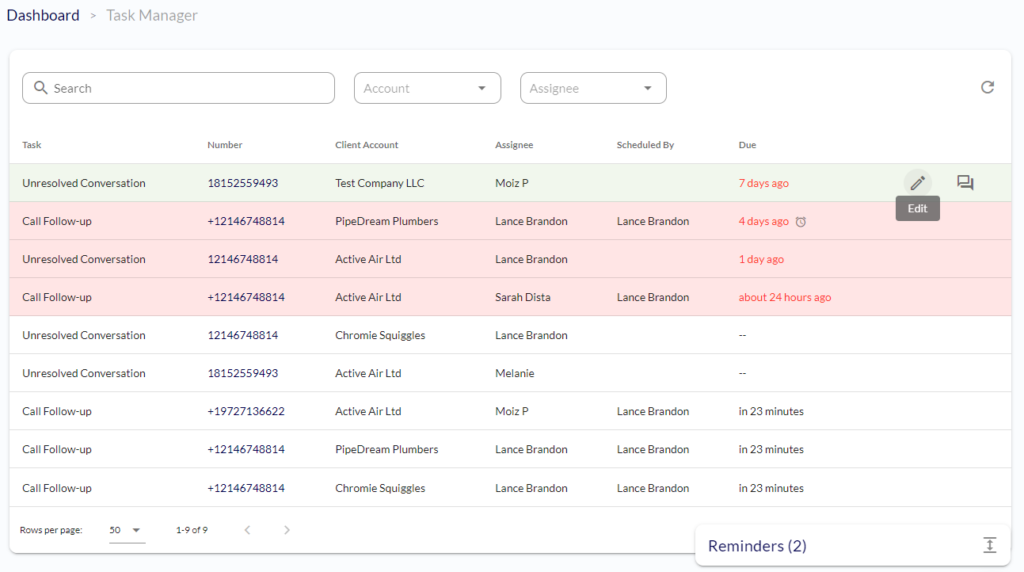The width and height of the screenshot is (1024, 572).
Task: Change rows per page from 50
Action: point(126,530)
